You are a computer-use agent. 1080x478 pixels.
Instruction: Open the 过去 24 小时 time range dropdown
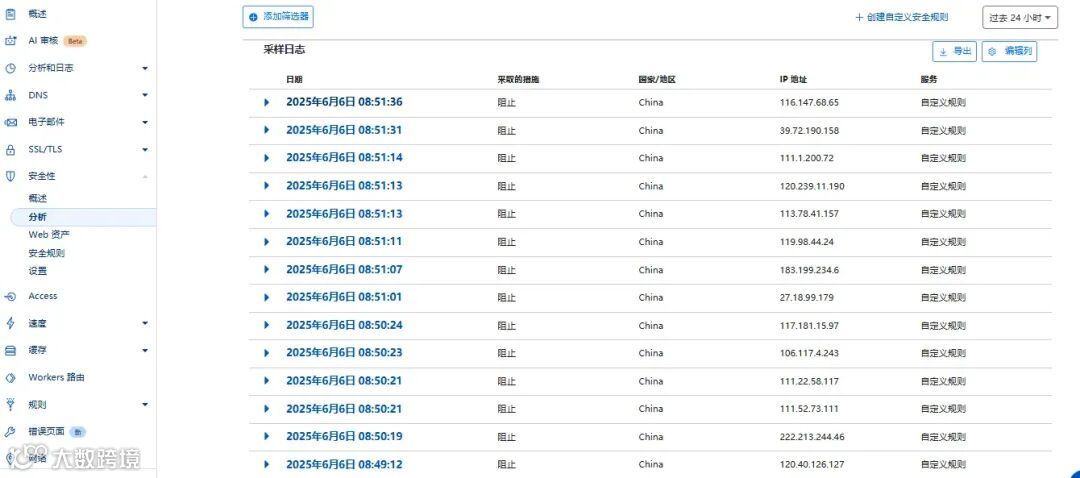pos(1020,18)
